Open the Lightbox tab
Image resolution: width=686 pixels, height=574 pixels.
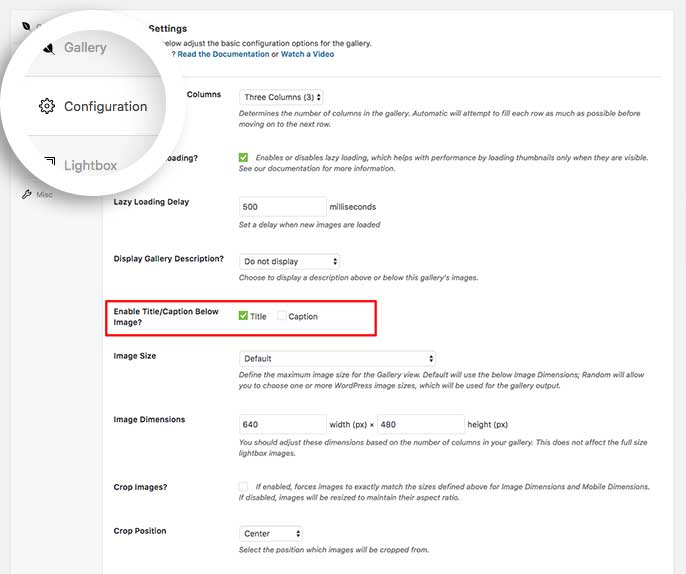[90, 165]
